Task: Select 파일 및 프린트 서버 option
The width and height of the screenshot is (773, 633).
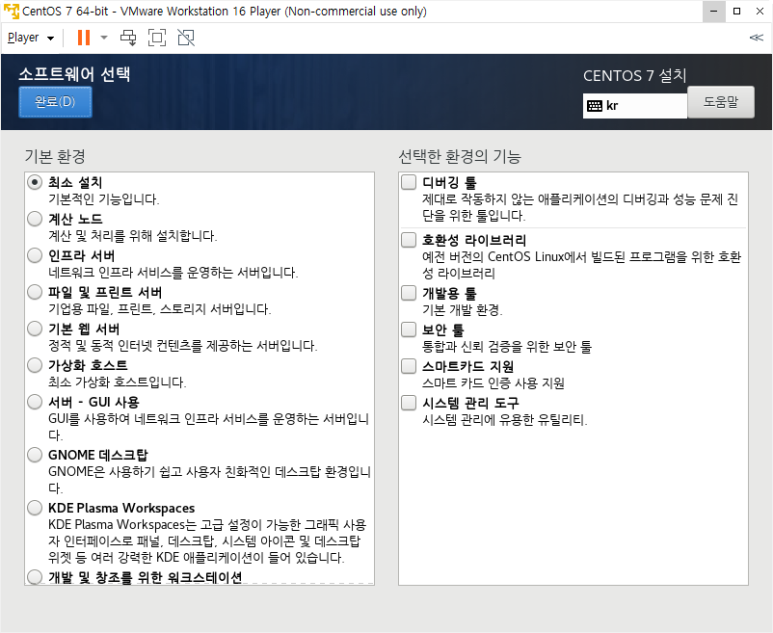Action: (x=35, y=292)
